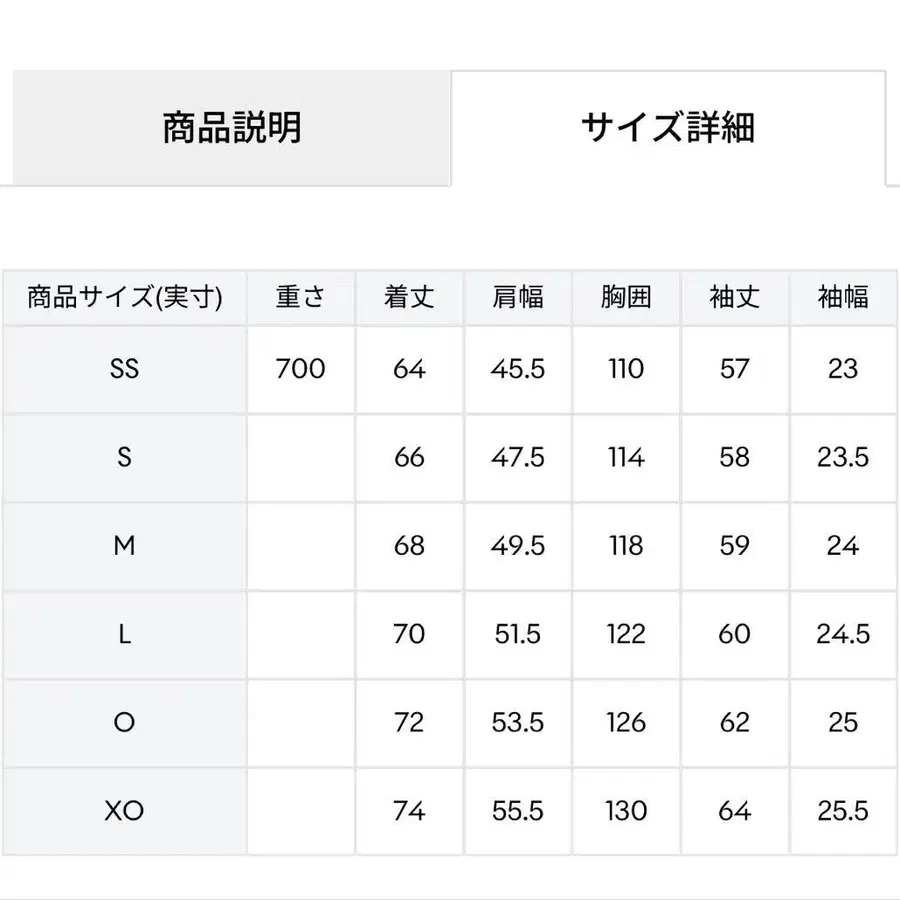
Task: Click the 重さ column header
Action: click(301, 297)
